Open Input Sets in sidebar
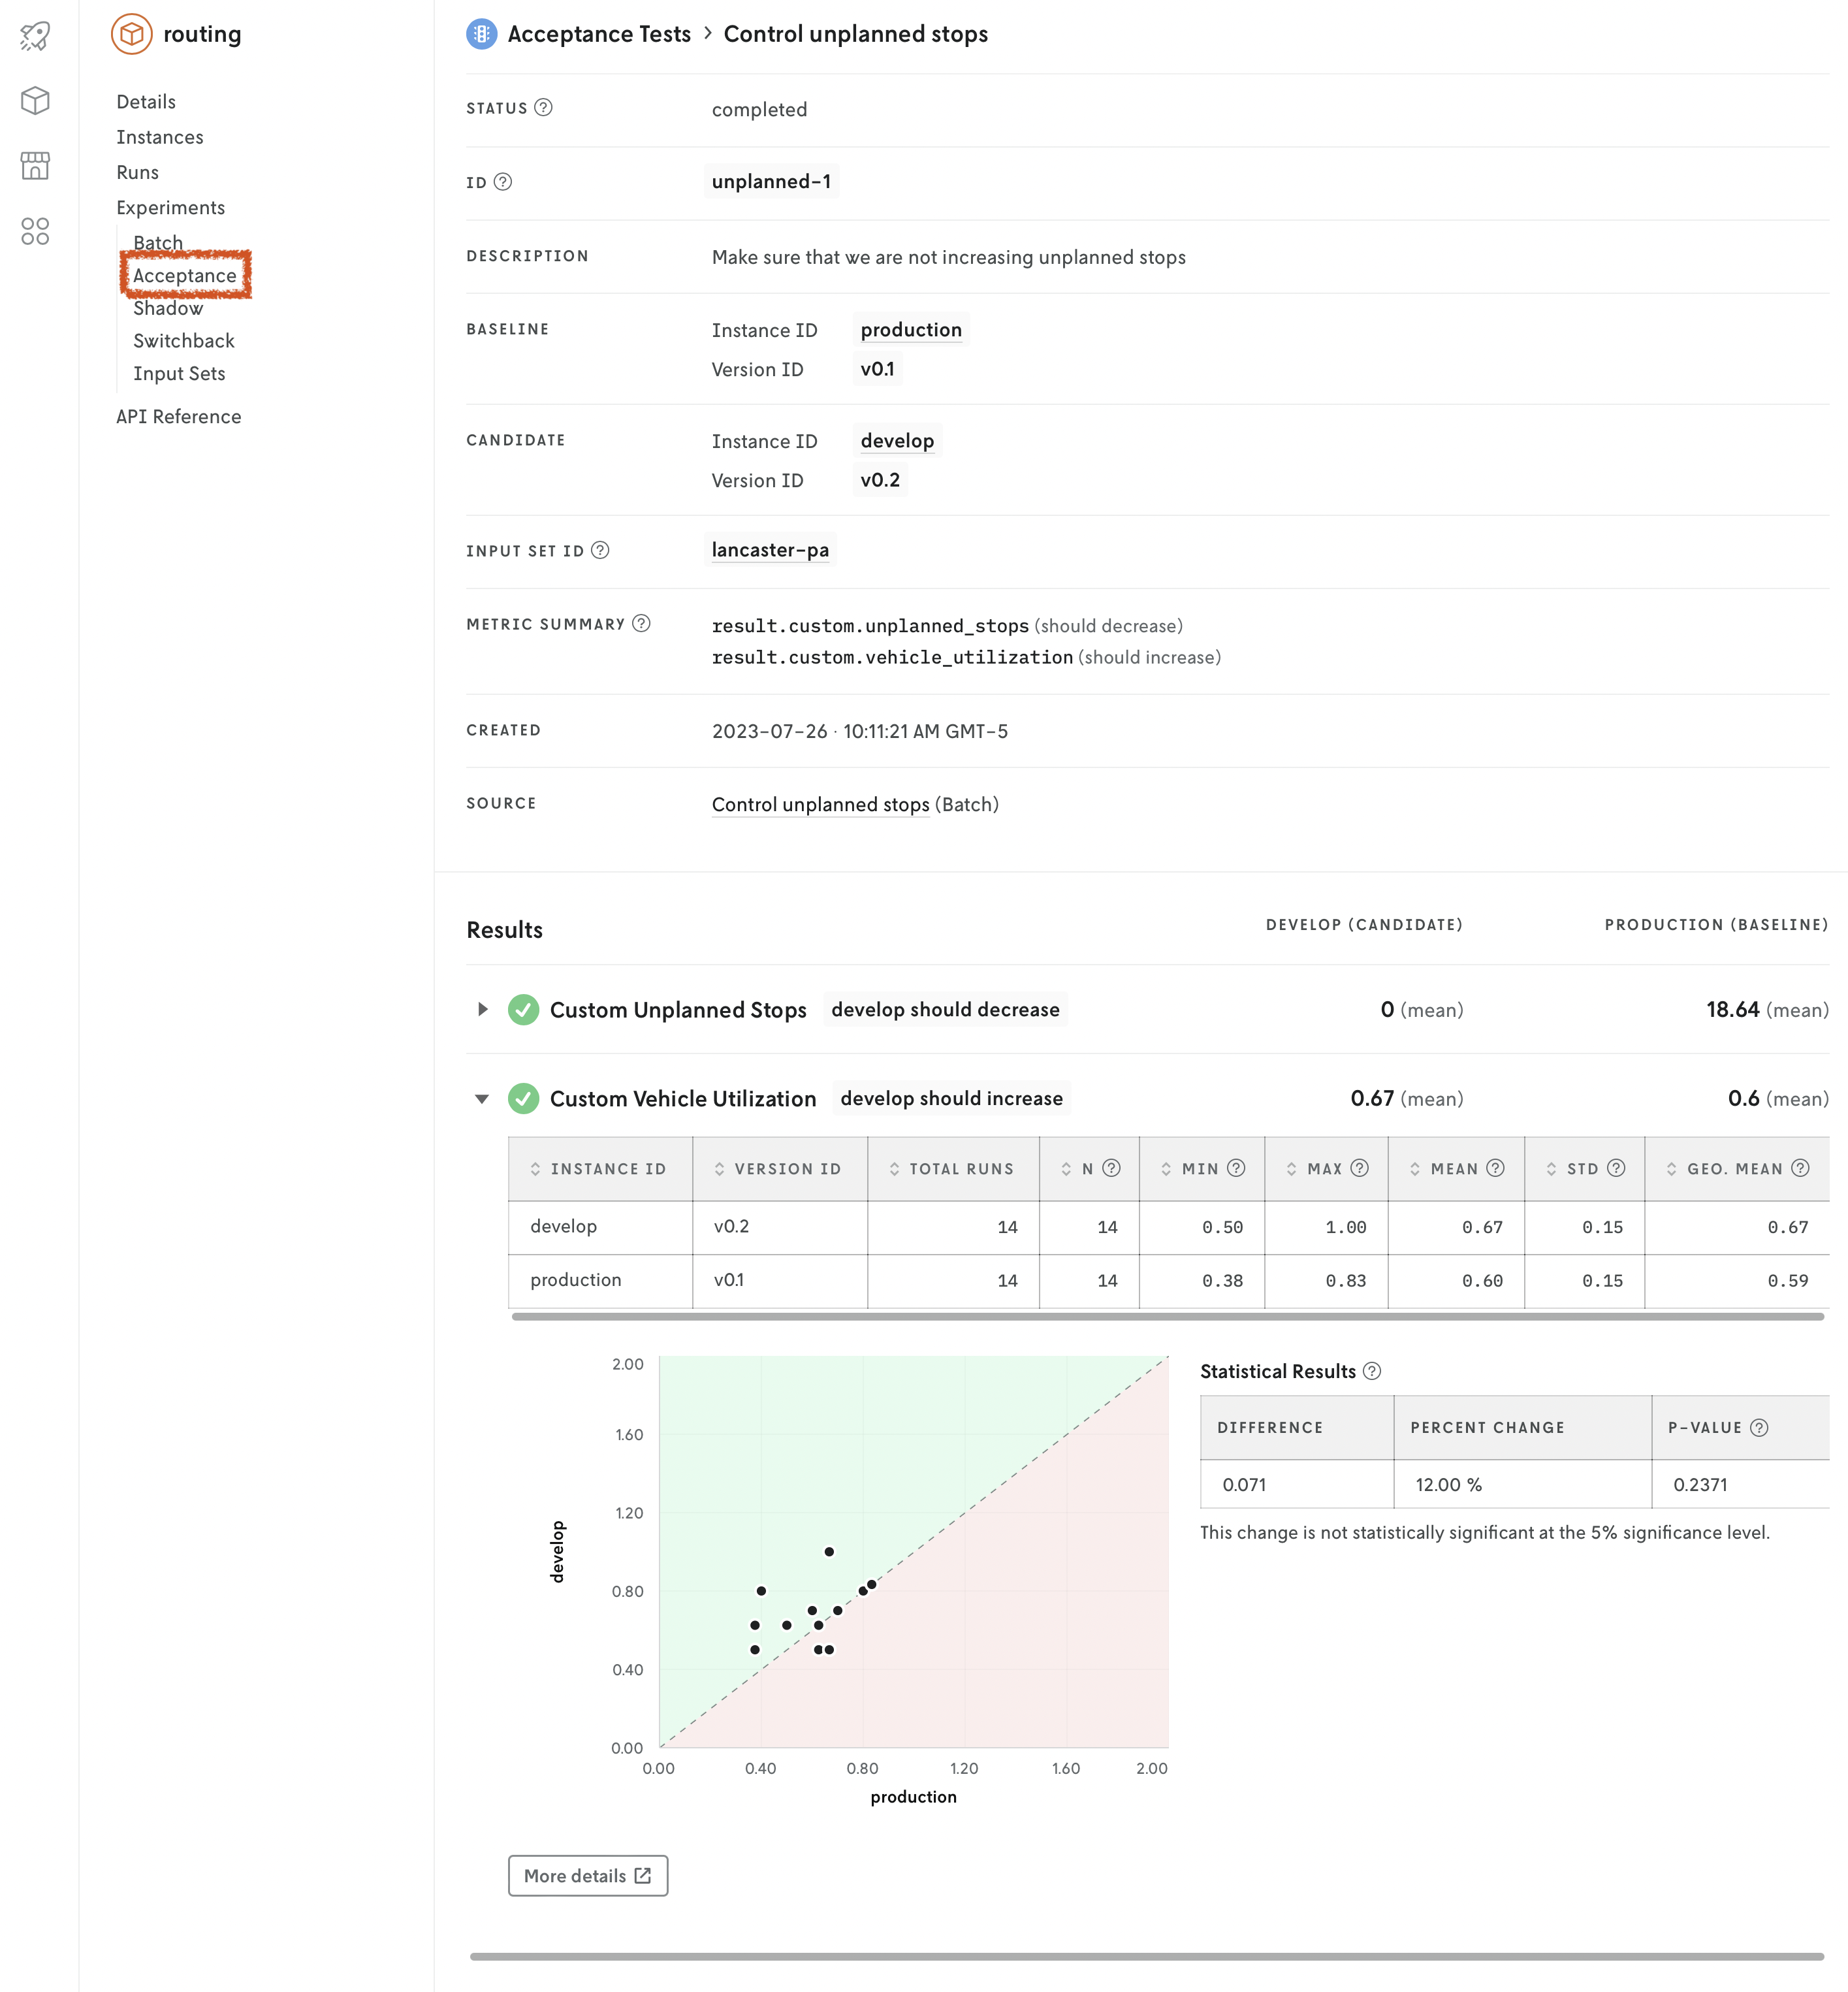Image resolution: width=1848 pixels, height=1992 pixels. pos(179,373)
